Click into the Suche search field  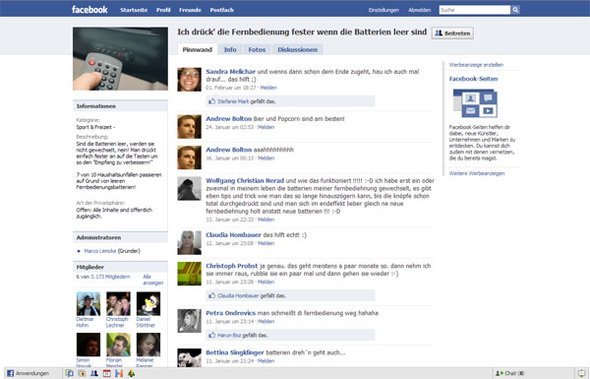click(x=474, y=10)
